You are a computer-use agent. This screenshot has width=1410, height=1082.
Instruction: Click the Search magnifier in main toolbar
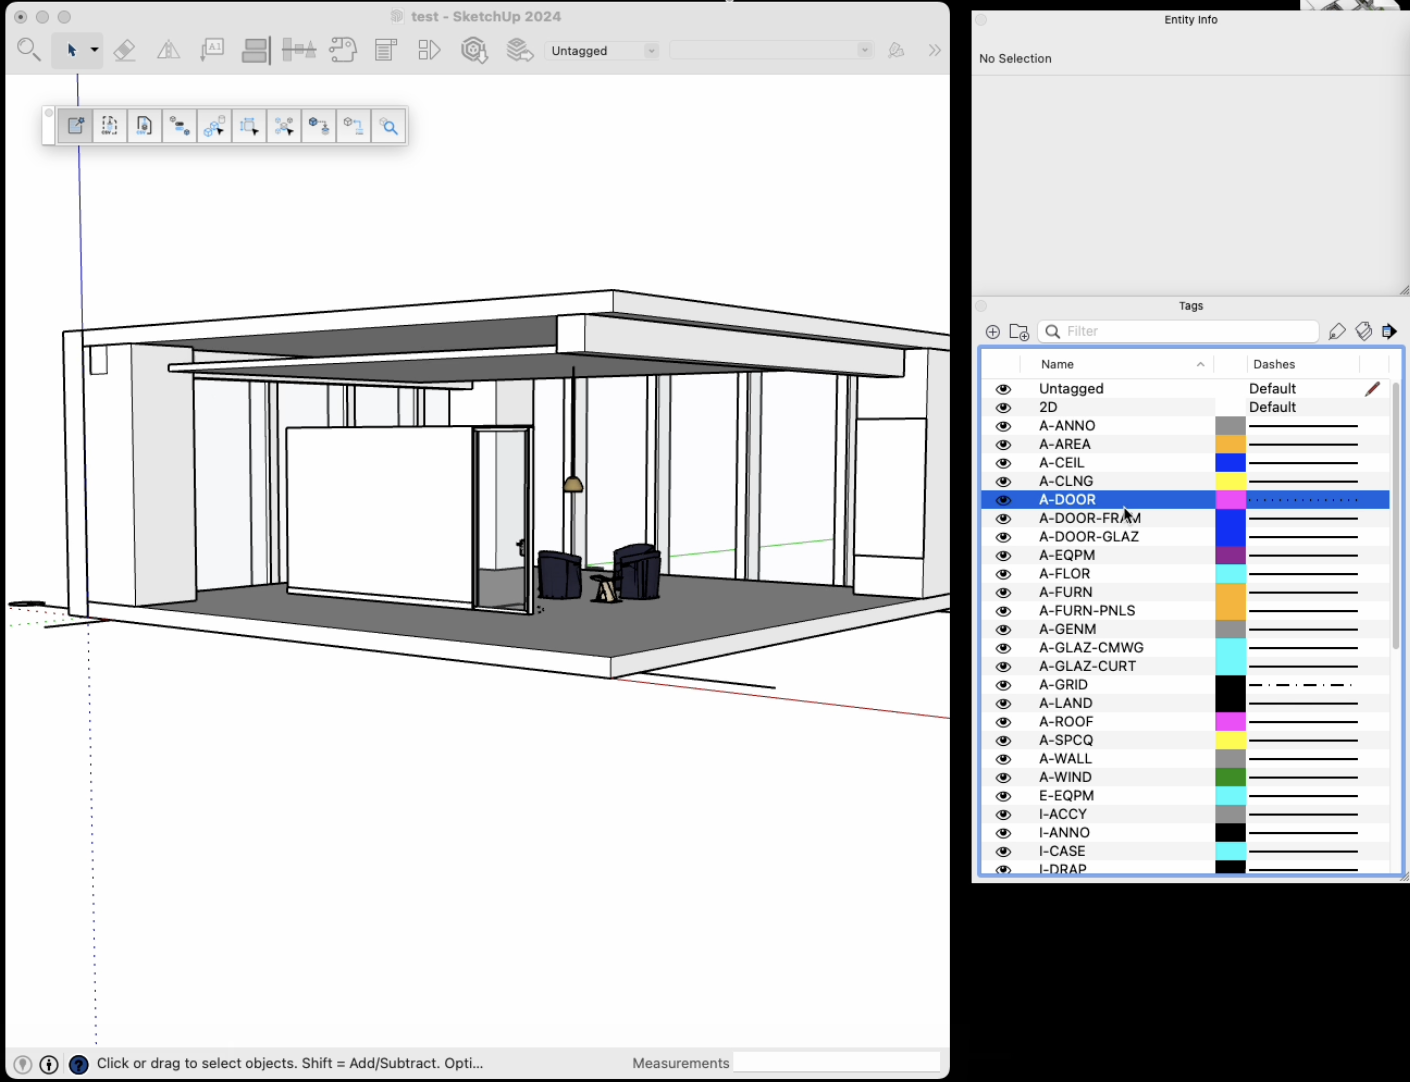pos(29,50)
